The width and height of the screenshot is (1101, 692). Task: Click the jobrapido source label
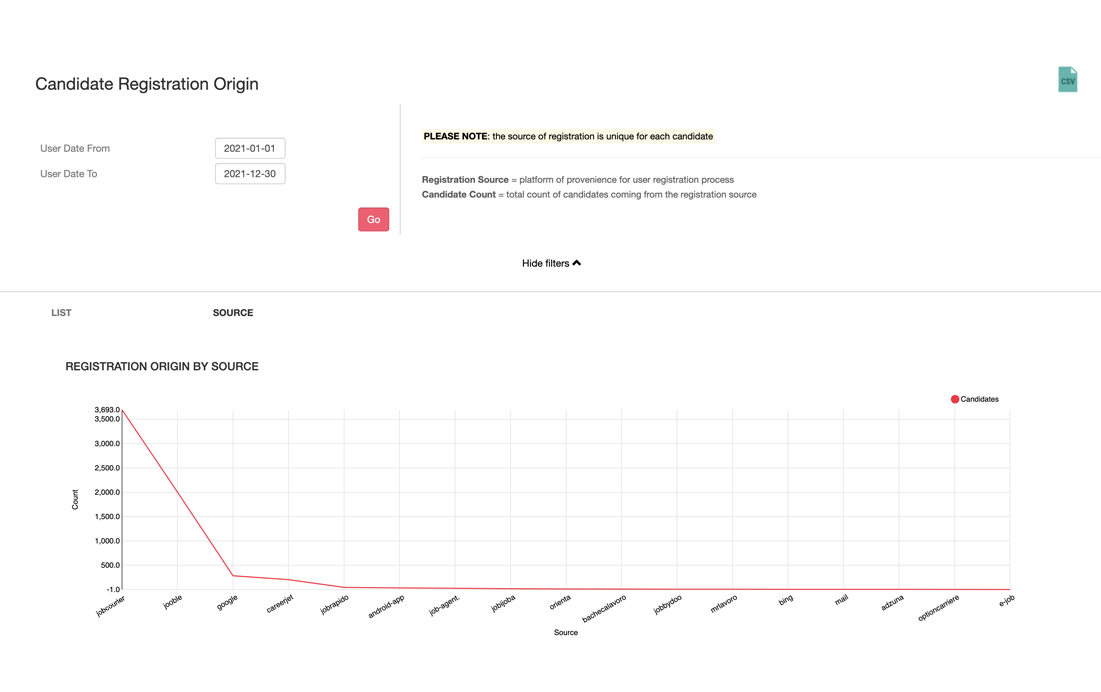click(x=335, y=605)
